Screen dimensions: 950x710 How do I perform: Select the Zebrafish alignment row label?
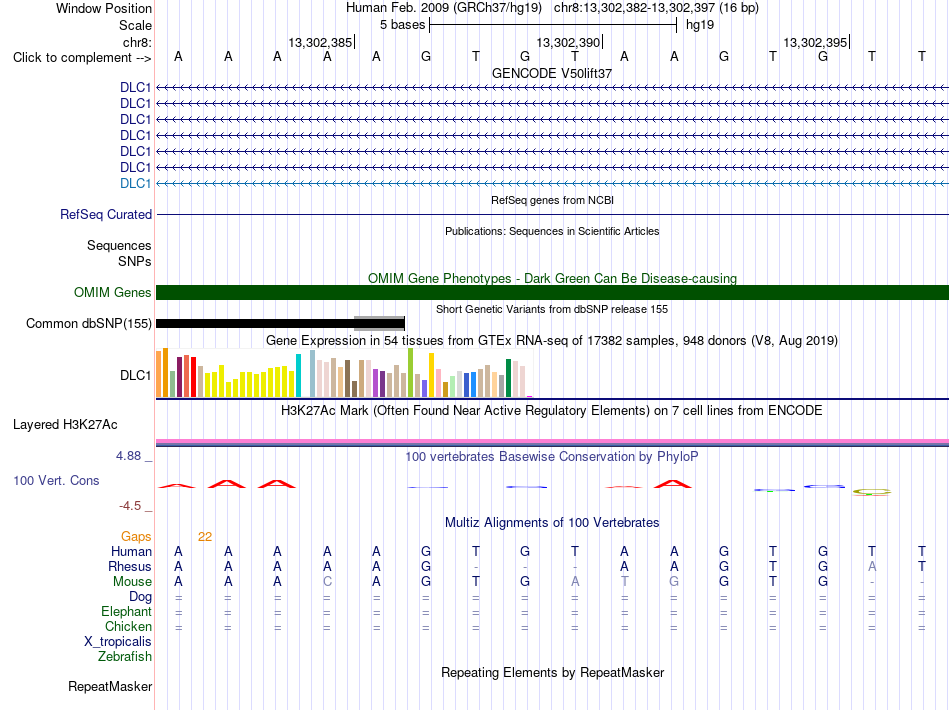tap(125, 656)
